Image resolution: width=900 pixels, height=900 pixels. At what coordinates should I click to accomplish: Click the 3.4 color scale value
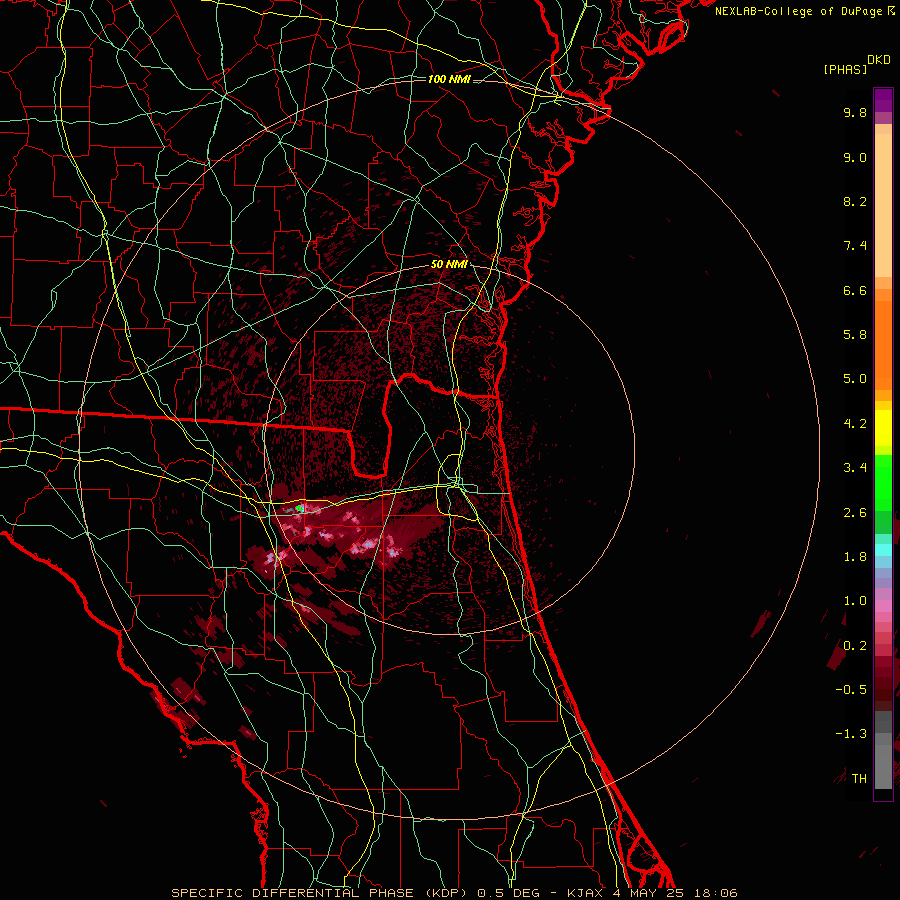855,468
